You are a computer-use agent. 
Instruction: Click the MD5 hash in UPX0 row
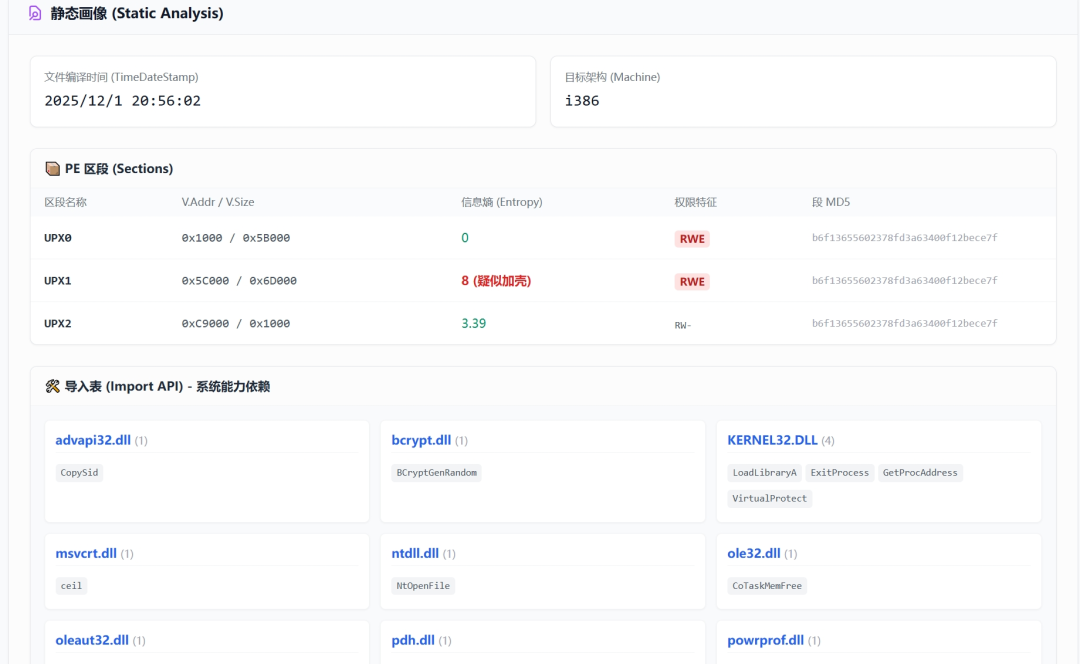904,238
